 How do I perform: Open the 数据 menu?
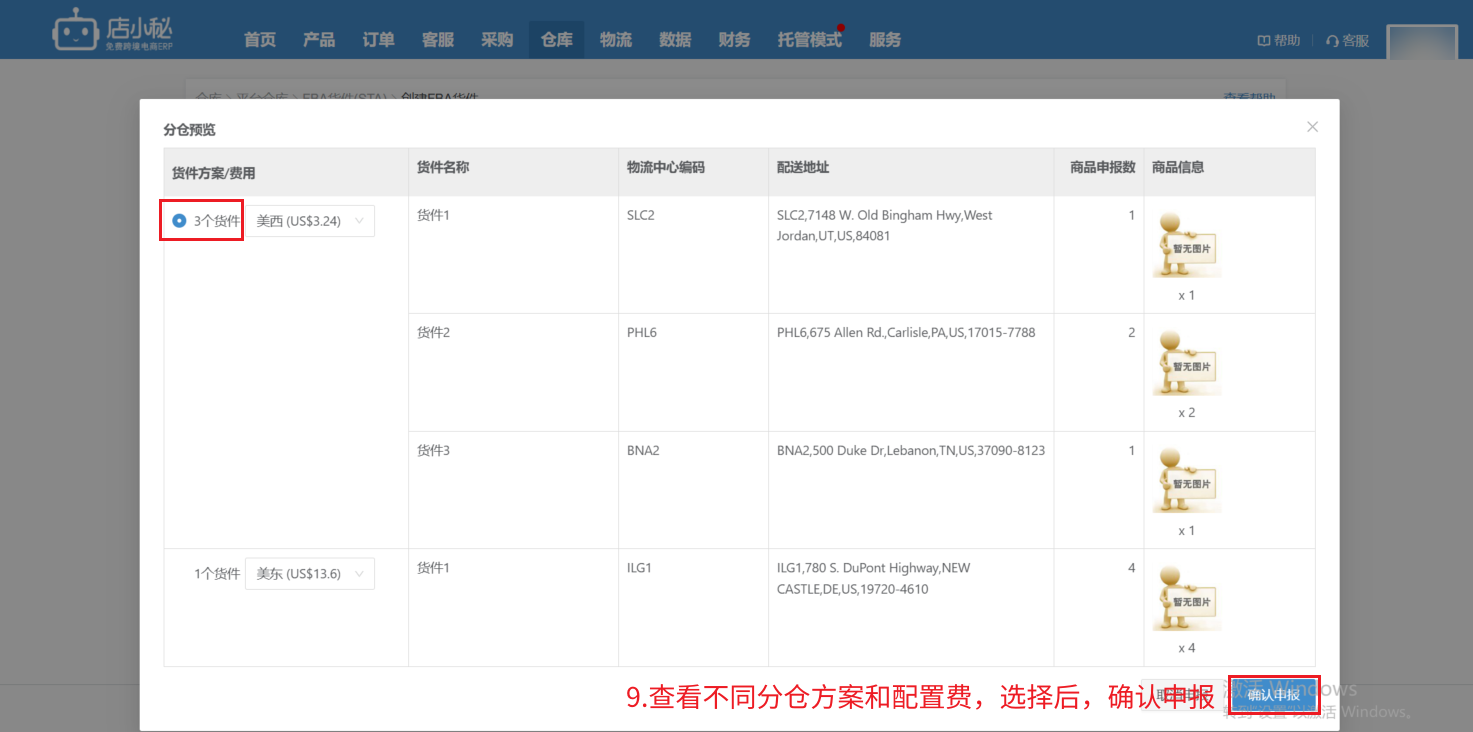click(x=675, y=40)
